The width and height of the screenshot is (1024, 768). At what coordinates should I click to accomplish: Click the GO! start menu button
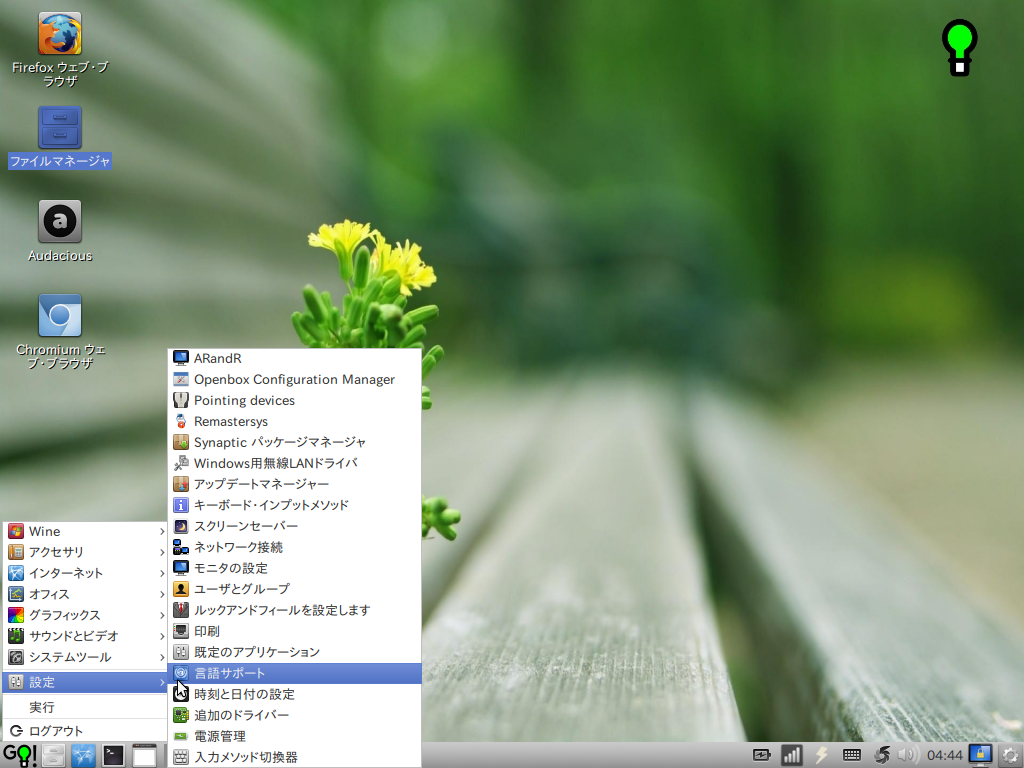20,756
